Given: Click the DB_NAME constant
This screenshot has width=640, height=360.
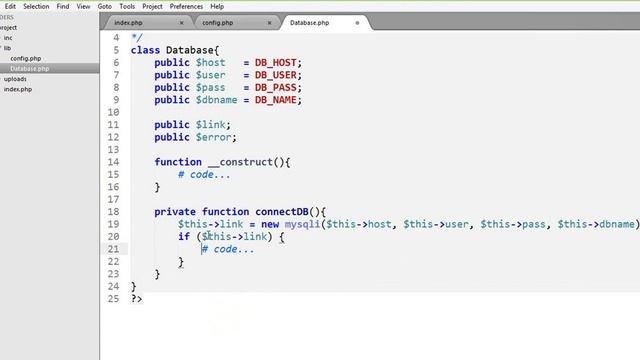Looking at the screenshot, I should click(276, 100).
